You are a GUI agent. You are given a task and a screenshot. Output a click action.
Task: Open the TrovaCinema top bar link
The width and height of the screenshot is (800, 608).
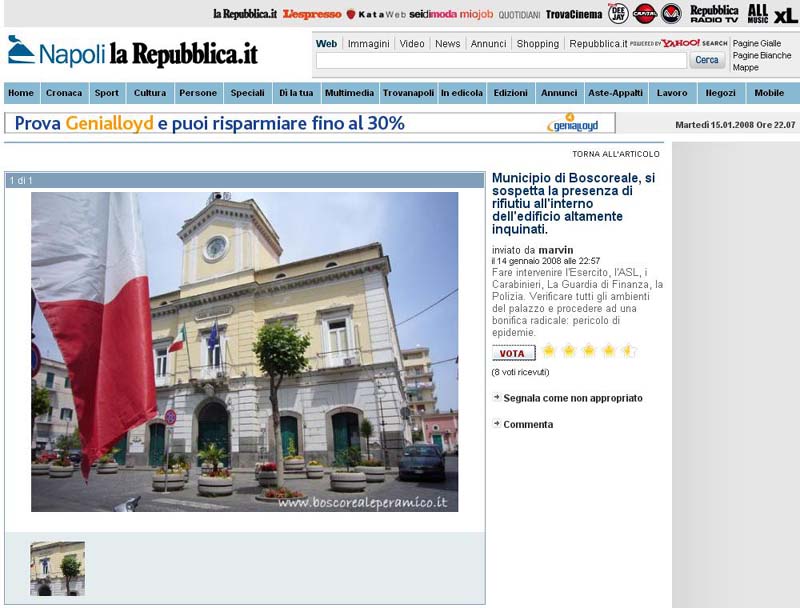574,14
